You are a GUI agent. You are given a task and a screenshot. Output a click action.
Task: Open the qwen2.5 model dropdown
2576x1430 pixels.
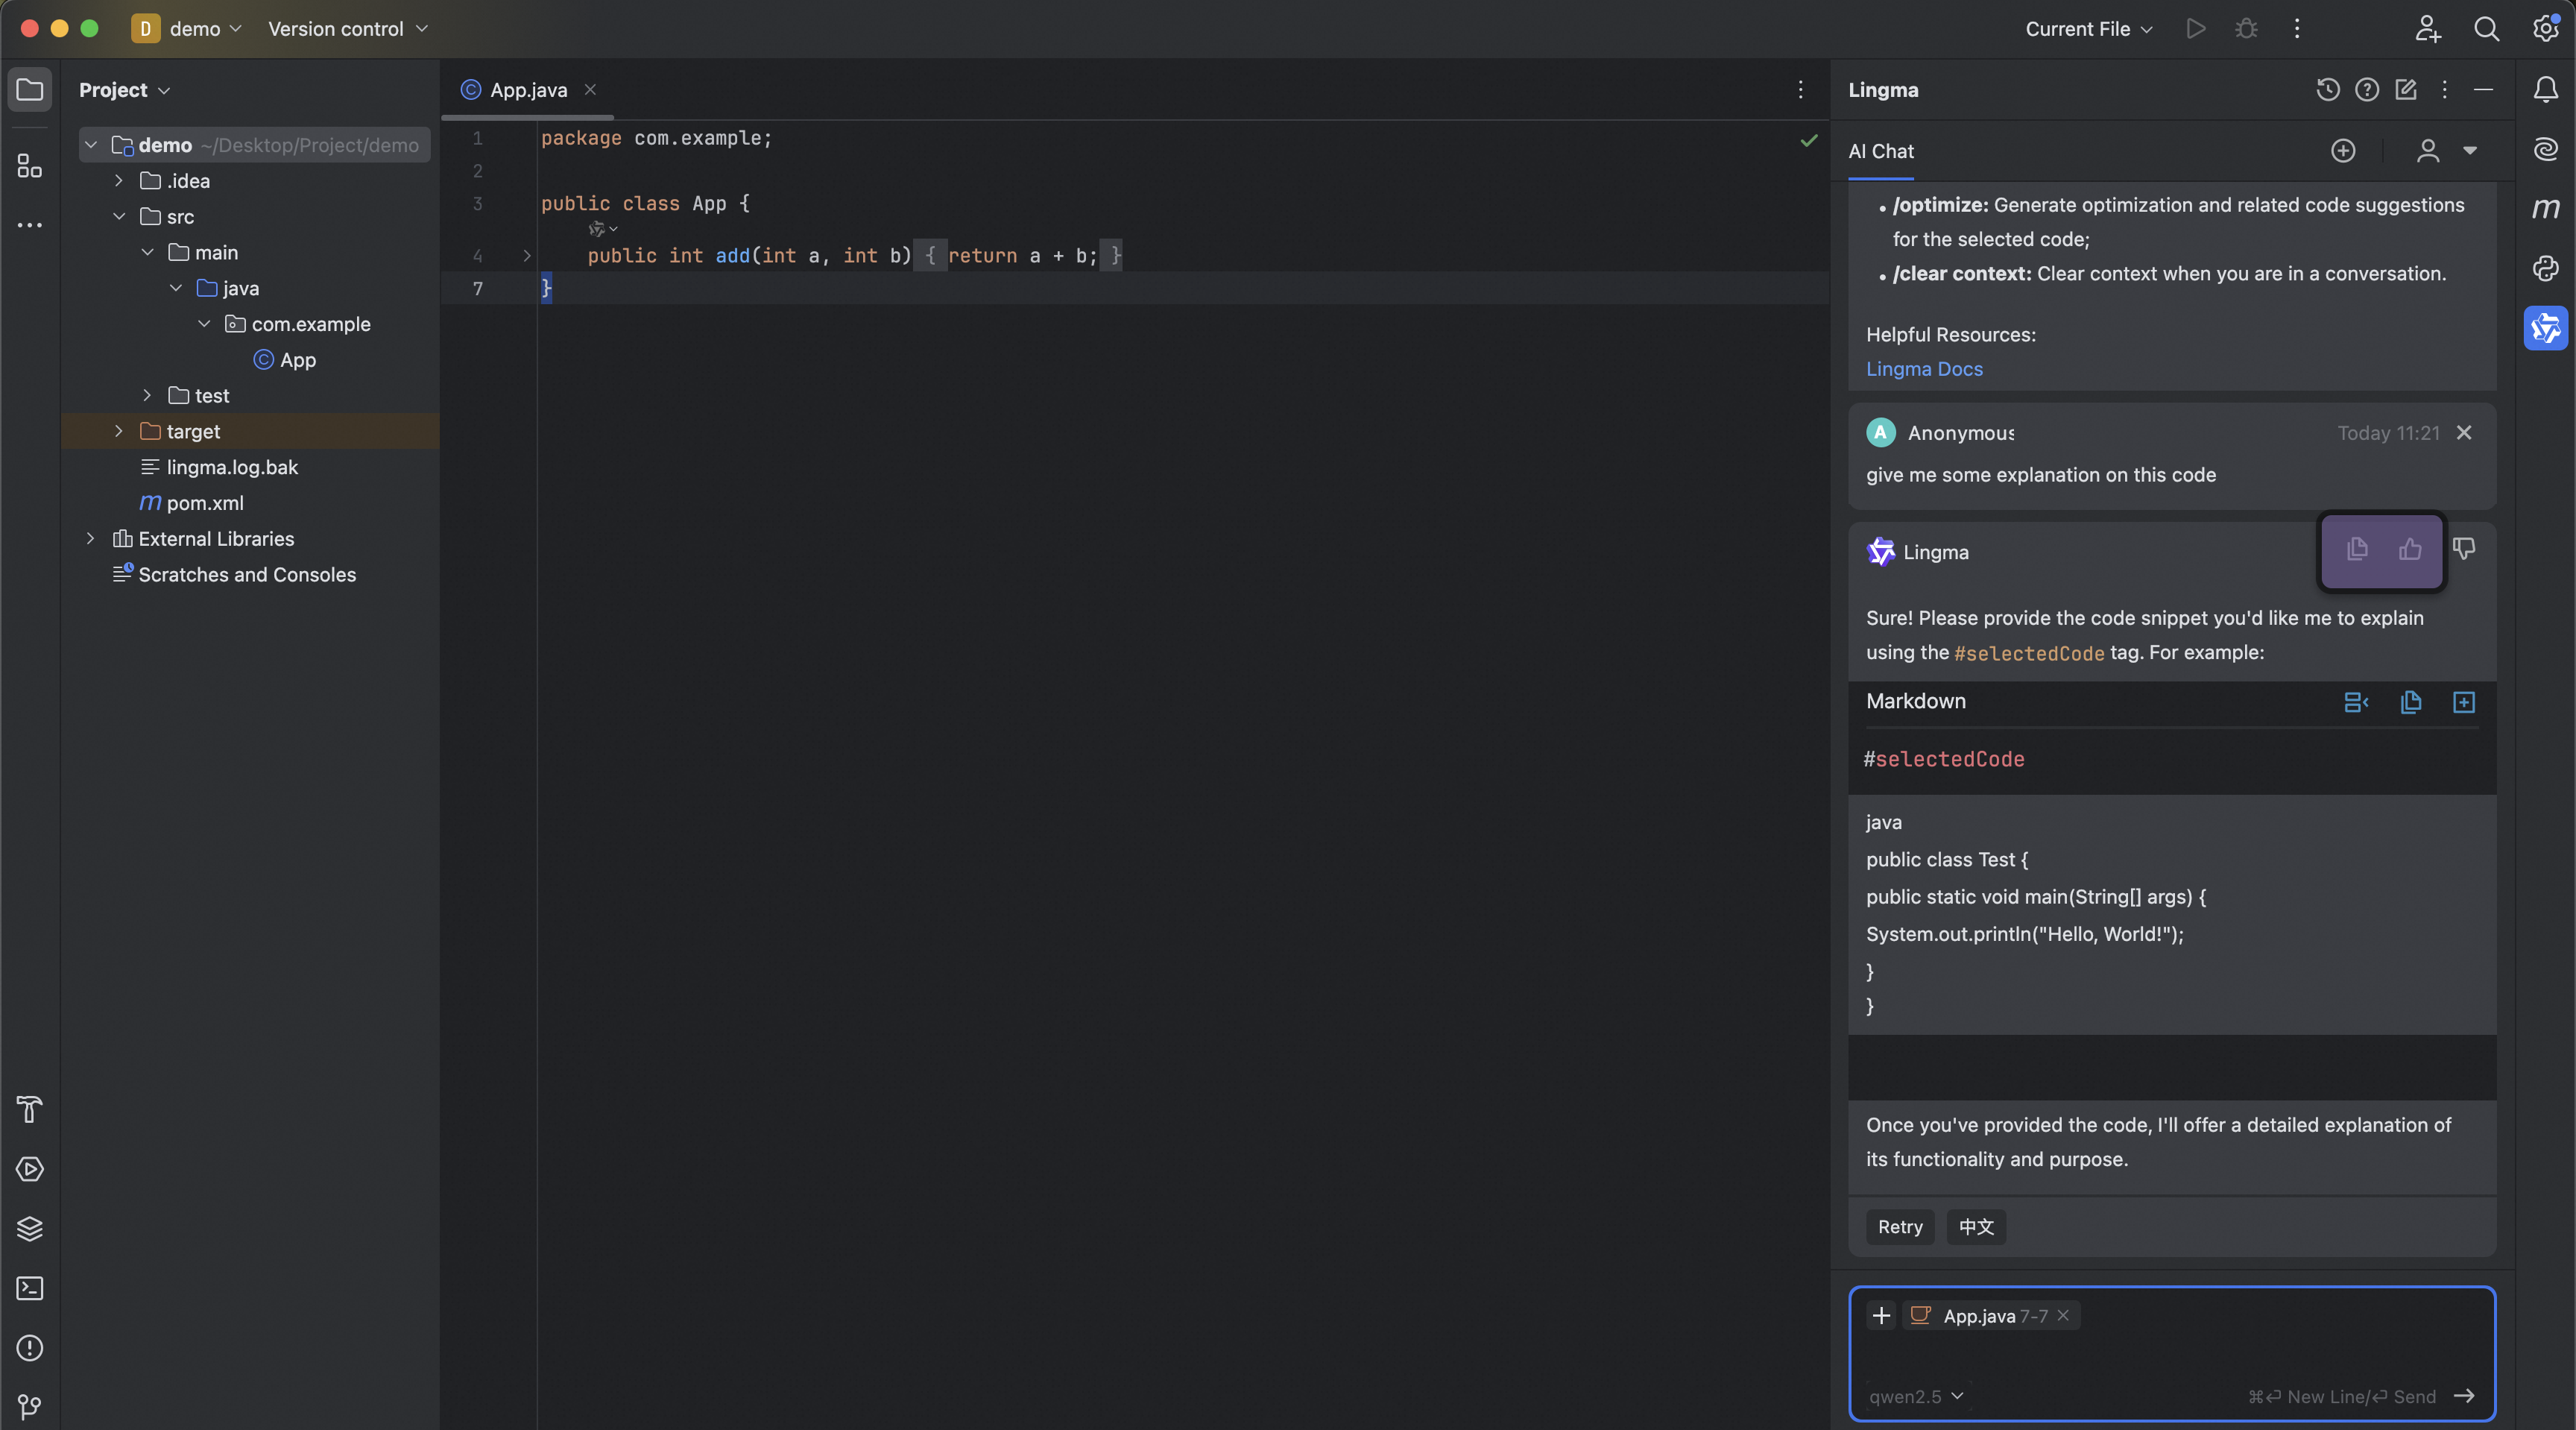click(1916, 1396)
